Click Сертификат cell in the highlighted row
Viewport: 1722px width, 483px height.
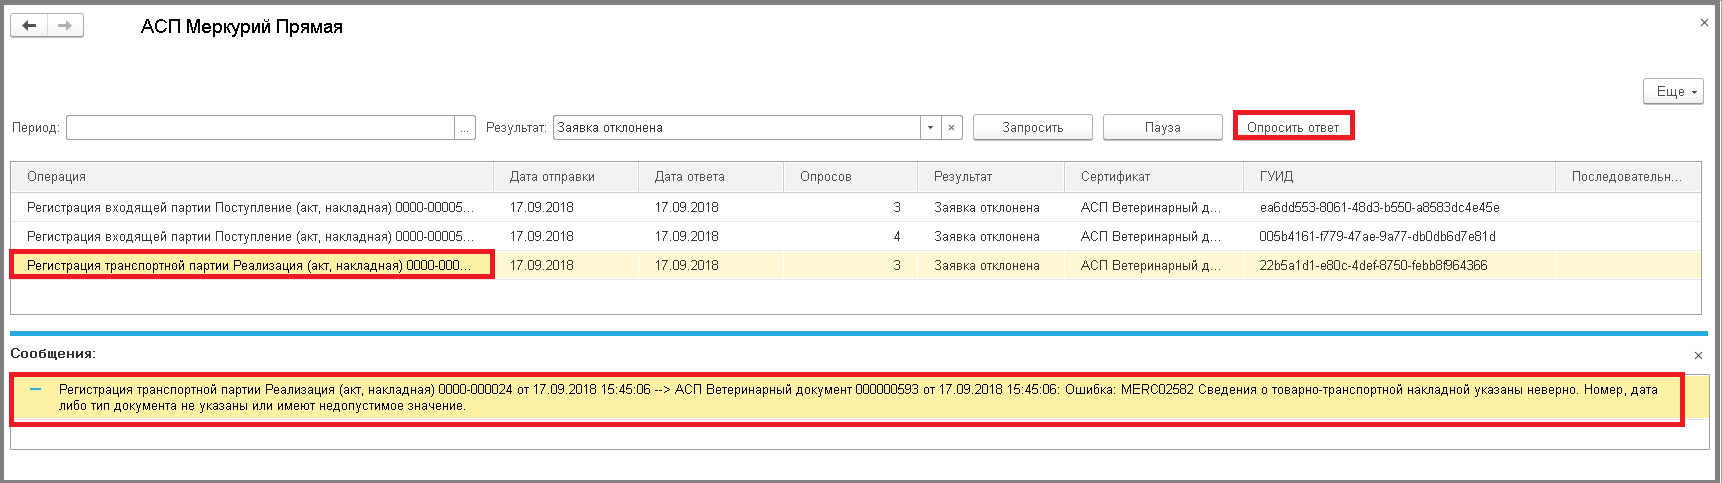coord(1154,265)
